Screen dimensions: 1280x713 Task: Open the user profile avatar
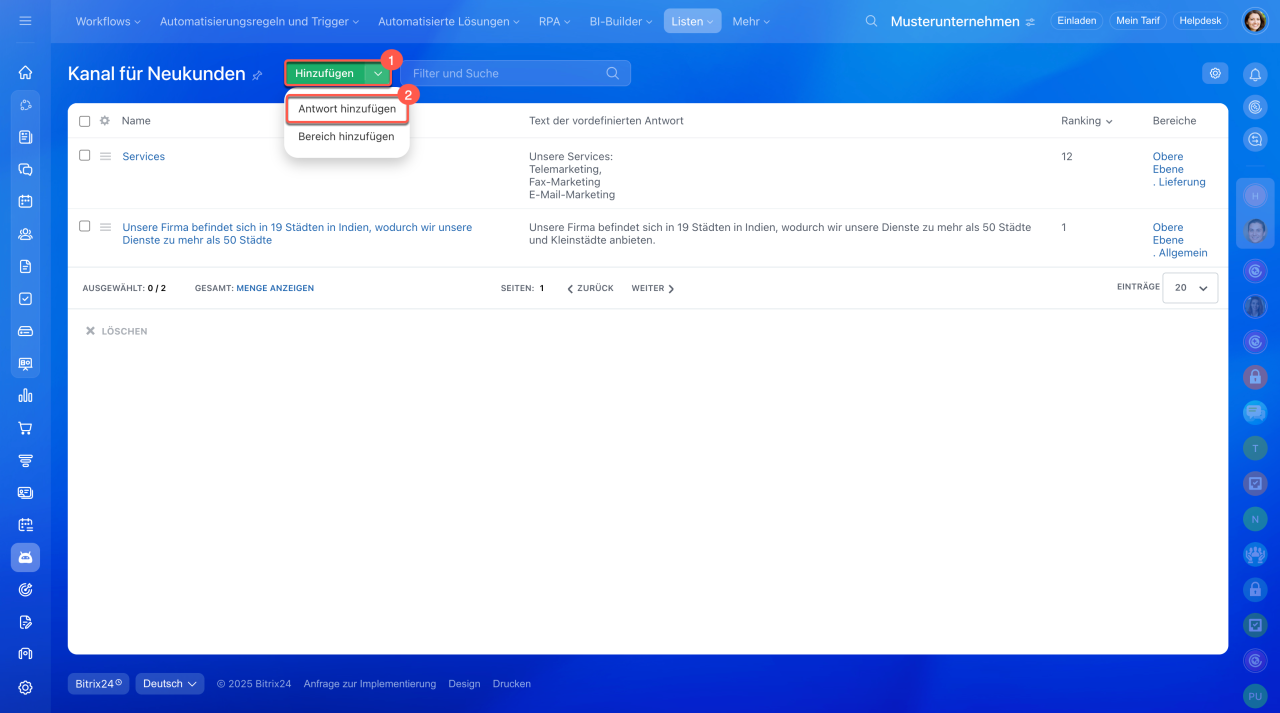pos(1254,21)
